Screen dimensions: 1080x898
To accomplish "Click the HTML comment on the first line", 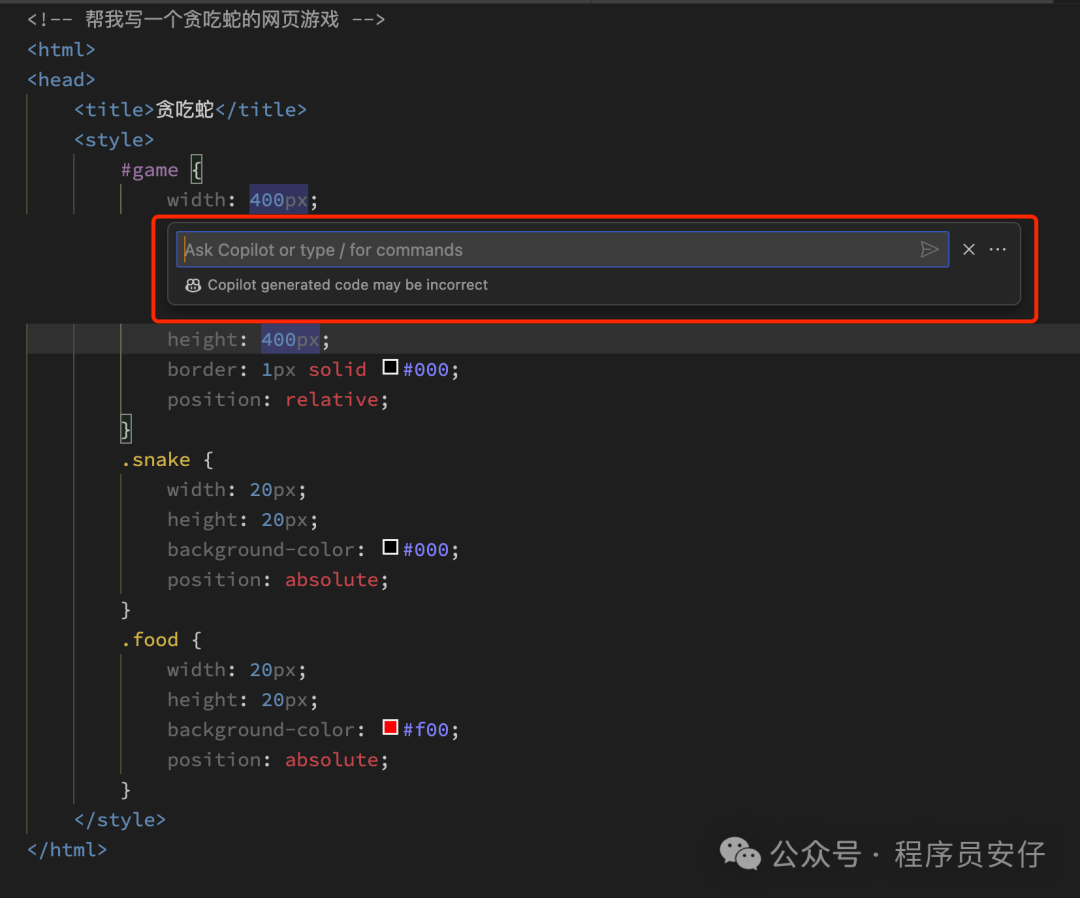I will click(205, 20).
